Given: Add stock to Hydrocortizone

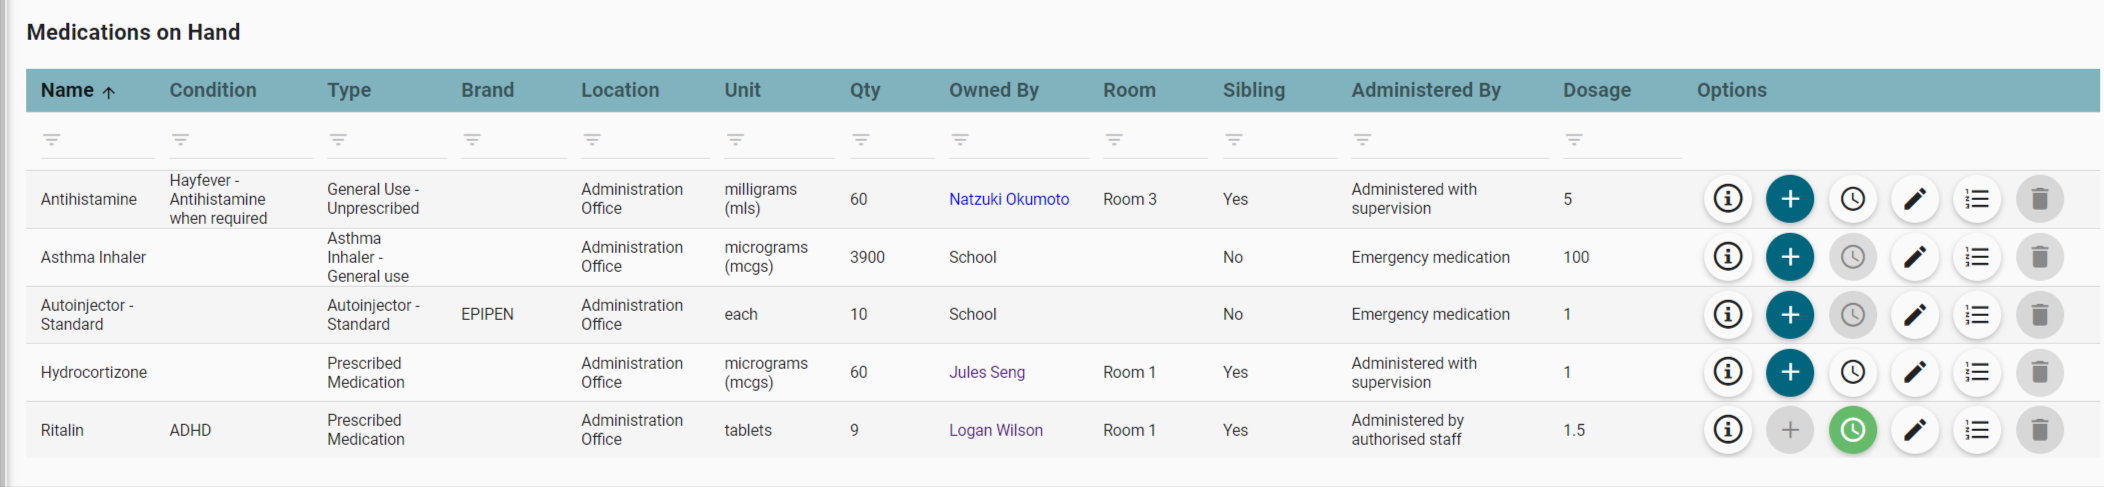Looking at the screenshot, I should pos(1789,372).
